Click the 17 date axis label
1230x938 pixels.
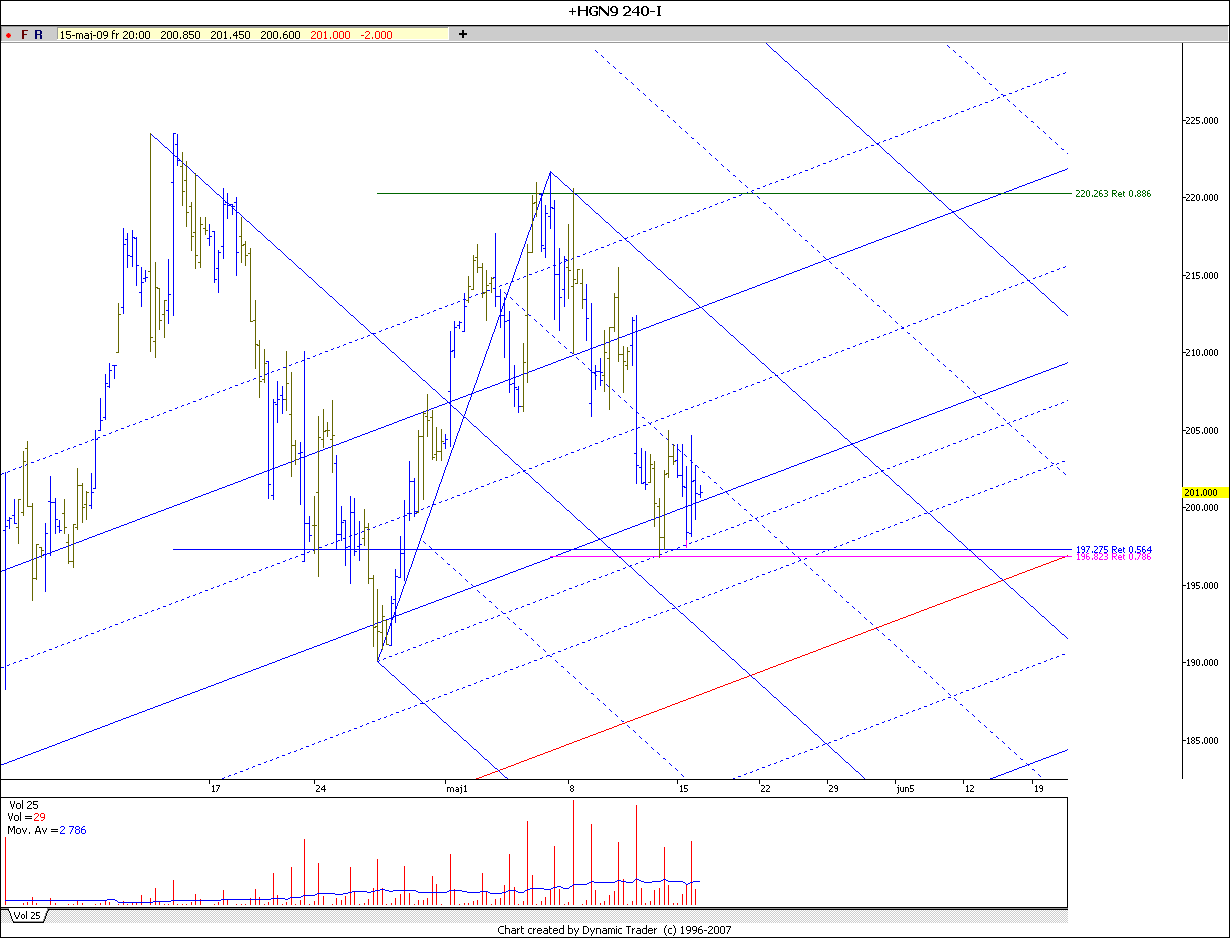tap(215, 788)
